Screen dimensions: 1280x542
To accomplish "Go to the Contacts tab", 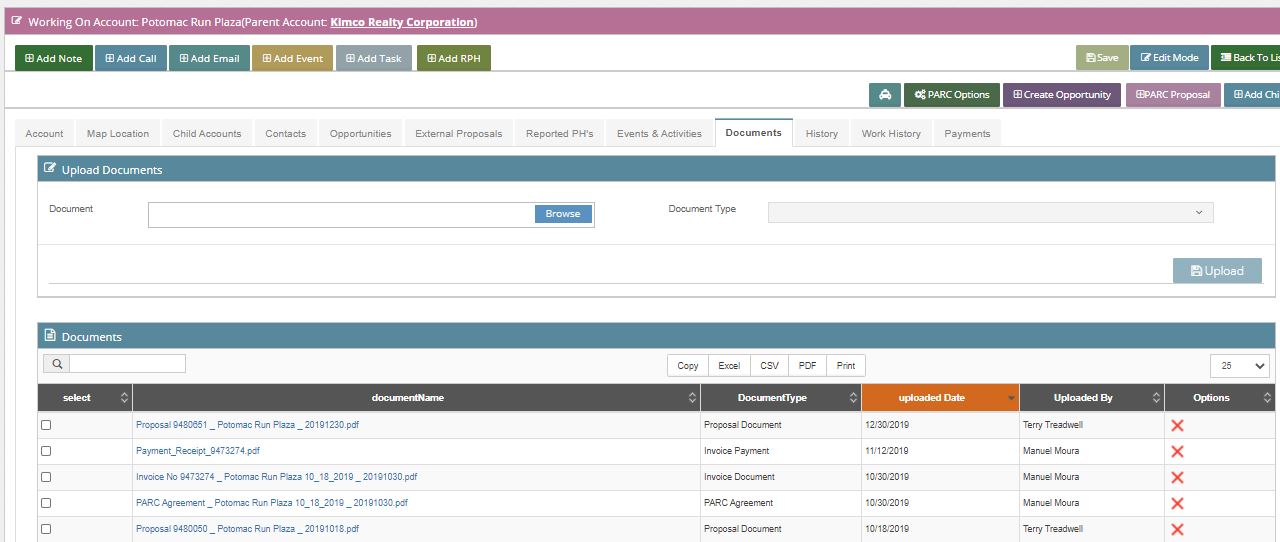I will point(286,133).
